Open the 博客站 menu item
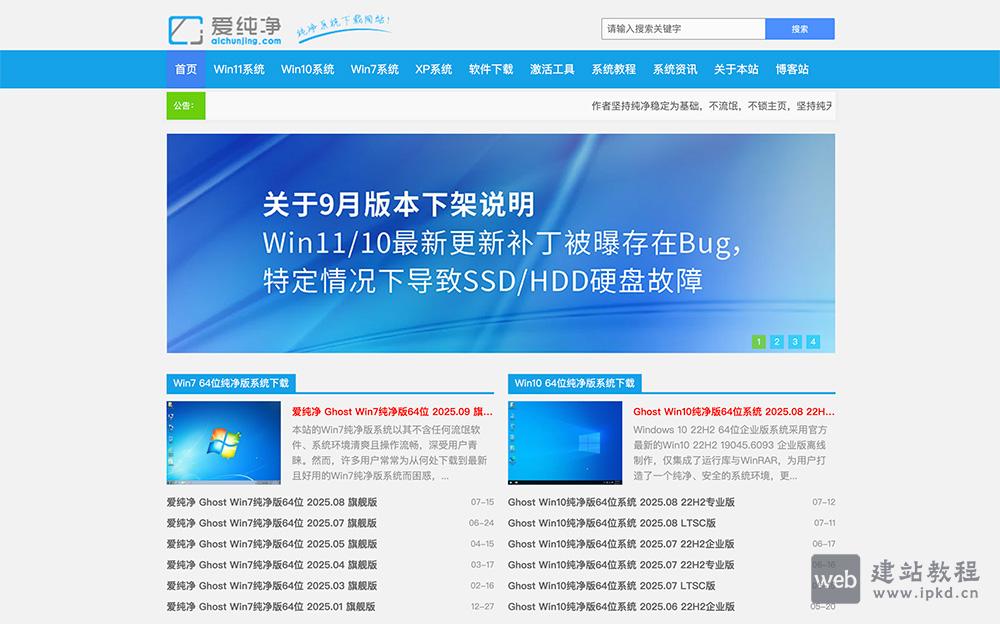This screenshot has width=1000, height=624. 792,69
